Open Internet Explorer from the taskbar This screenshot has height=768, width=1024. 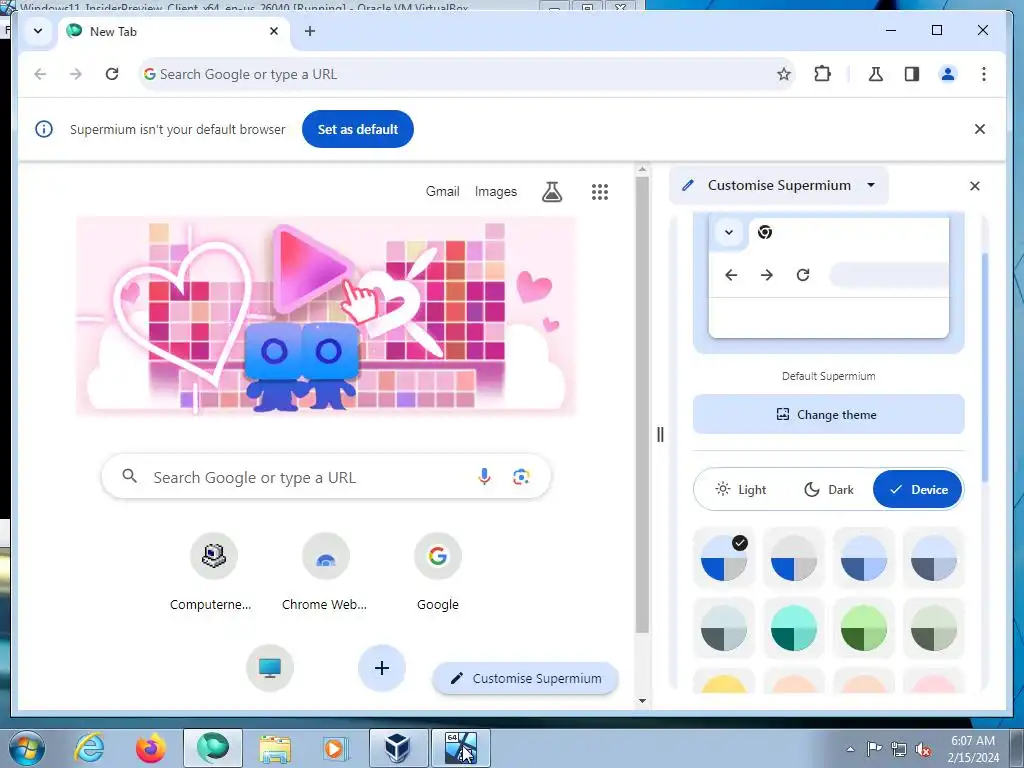pyautogui.click(x=89, y=747)
